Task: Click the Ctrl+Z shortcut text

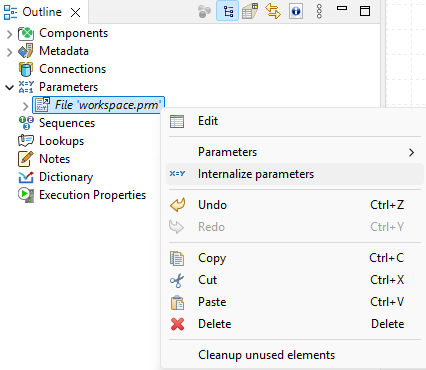Action: click(387, 205)
